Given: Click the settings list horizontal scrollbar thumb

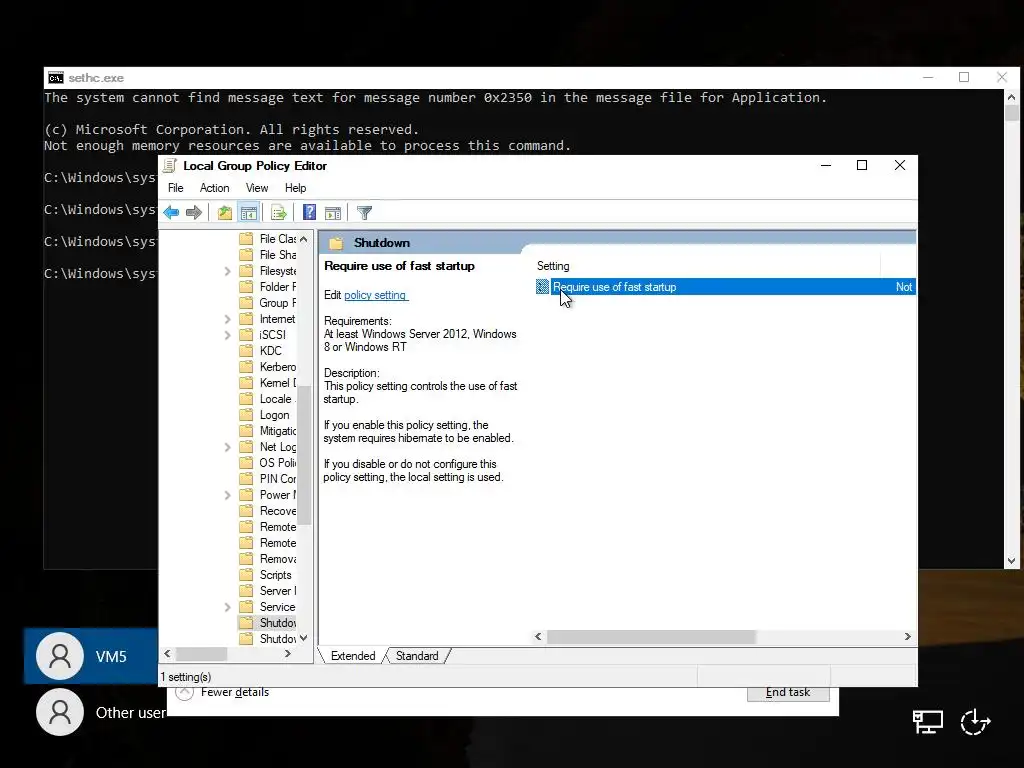Looking at the screenshot, I should tap(651, 636).
